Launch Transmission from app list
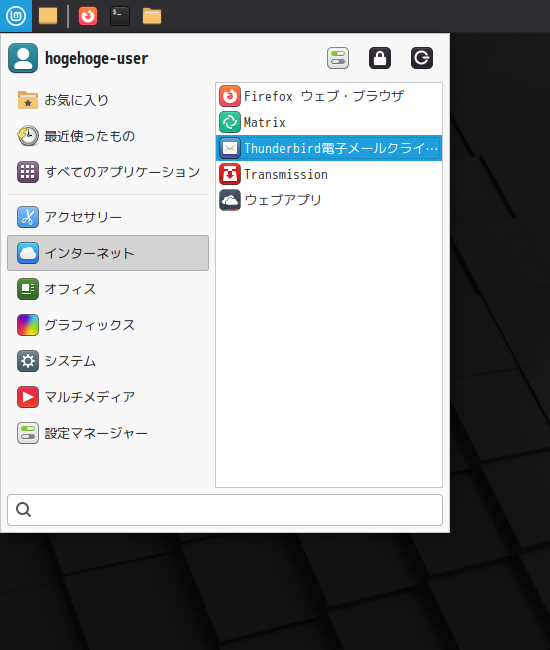 click(x=329, y=174)
